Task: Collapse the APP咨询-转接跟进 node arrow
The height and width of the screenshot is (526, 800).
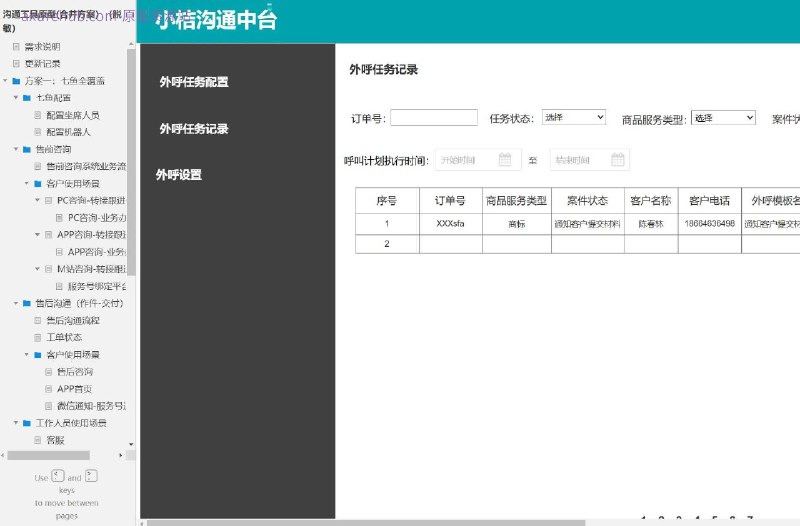Action: click(x=37, y=235)
